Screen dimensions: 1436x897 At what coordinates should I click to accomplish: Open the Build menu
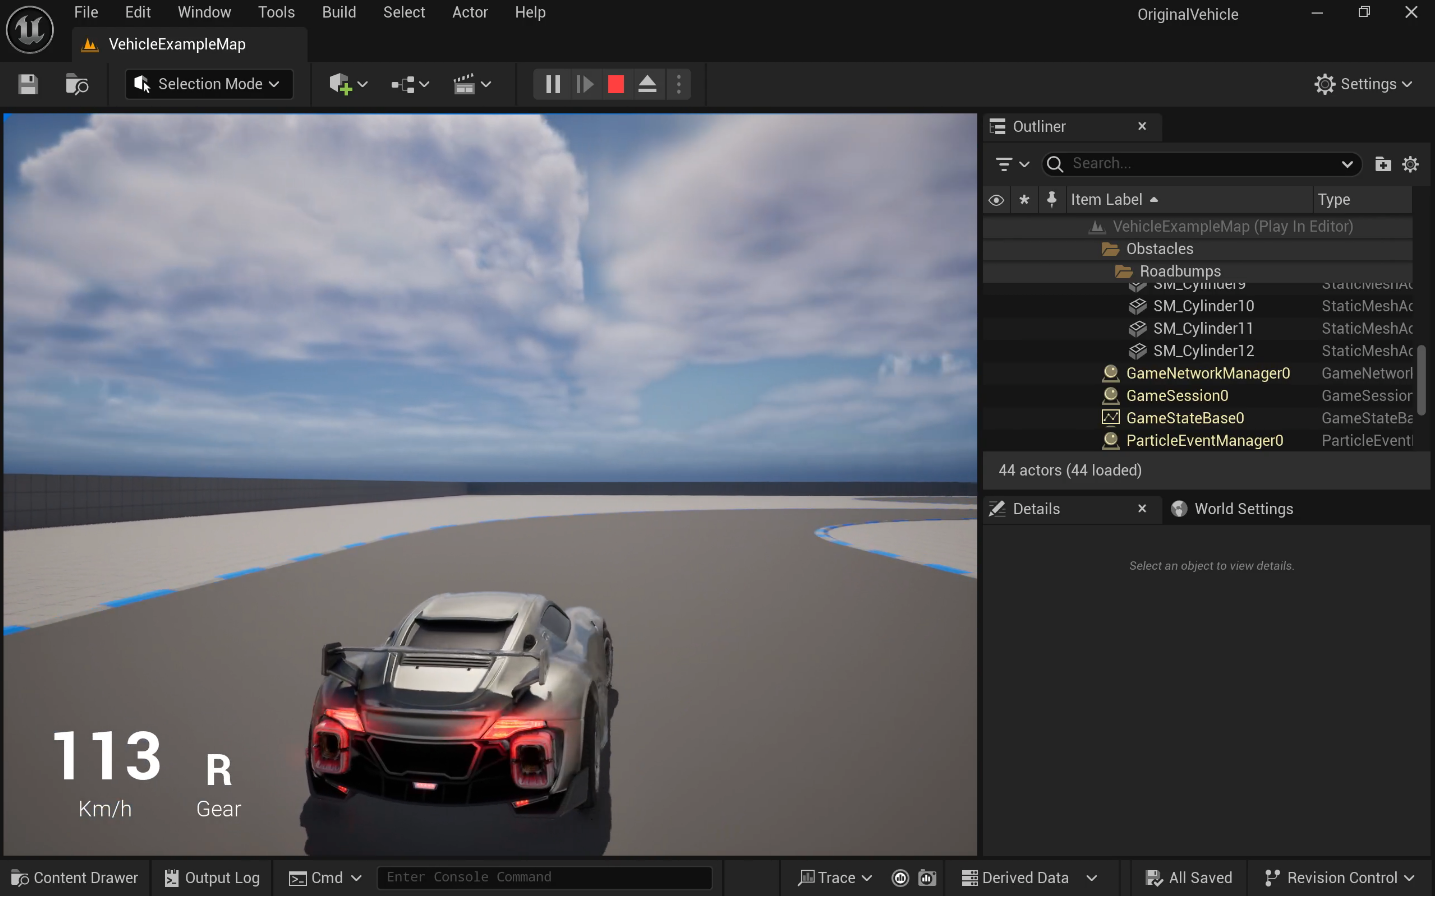339,12
